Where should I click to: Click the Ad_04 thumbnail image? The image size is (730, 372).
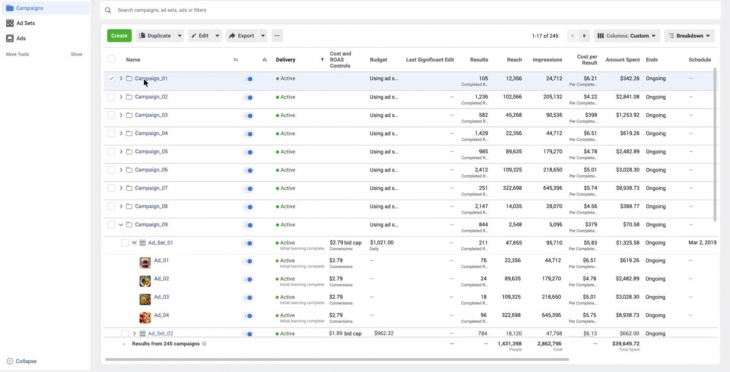click(x=145, y=318)
